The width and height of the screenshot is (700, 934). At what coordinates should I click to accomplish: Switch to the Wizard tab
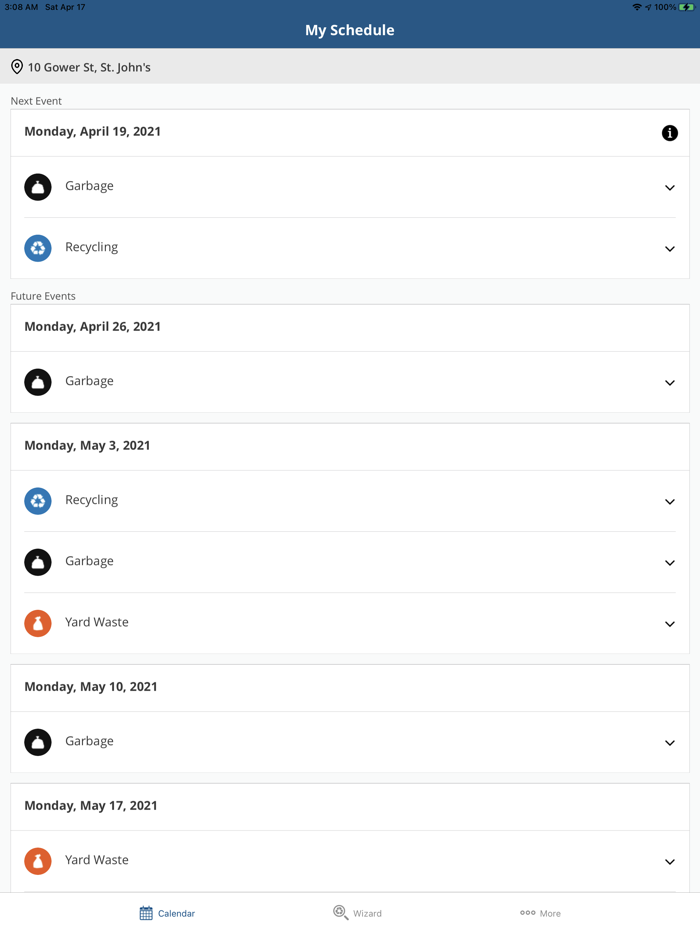(357, 913)
